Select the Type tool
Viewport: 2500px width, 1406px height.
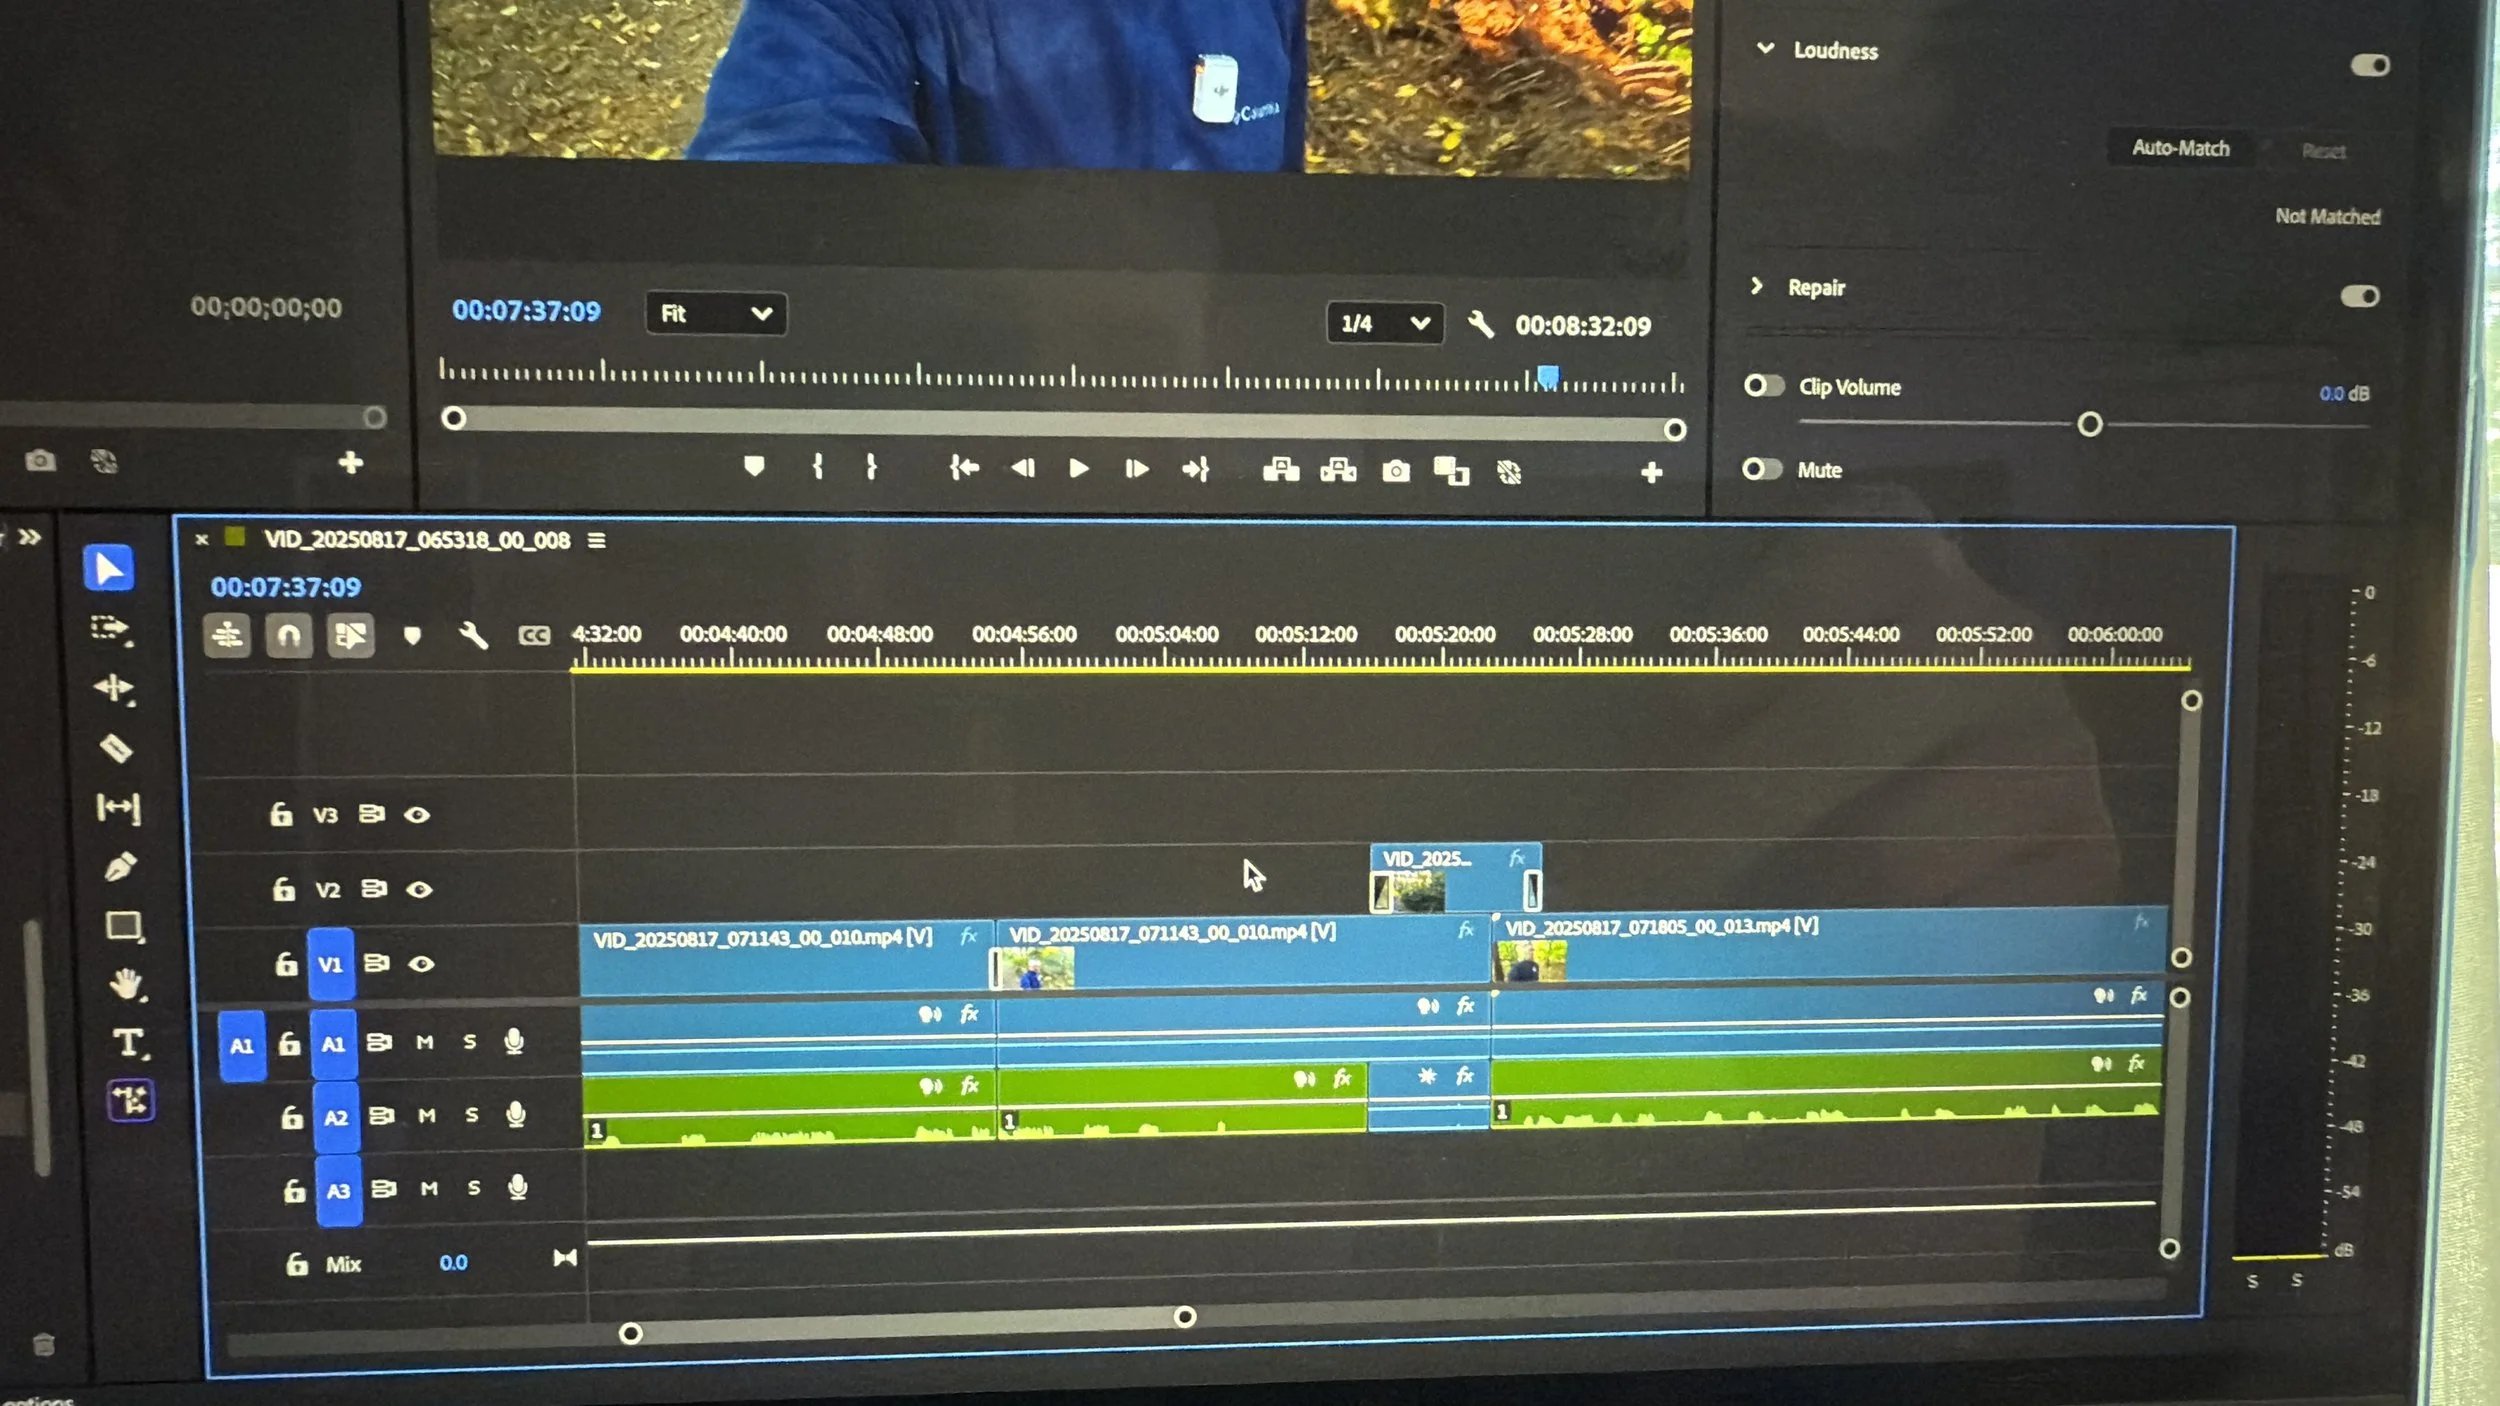coord(128,1043)
